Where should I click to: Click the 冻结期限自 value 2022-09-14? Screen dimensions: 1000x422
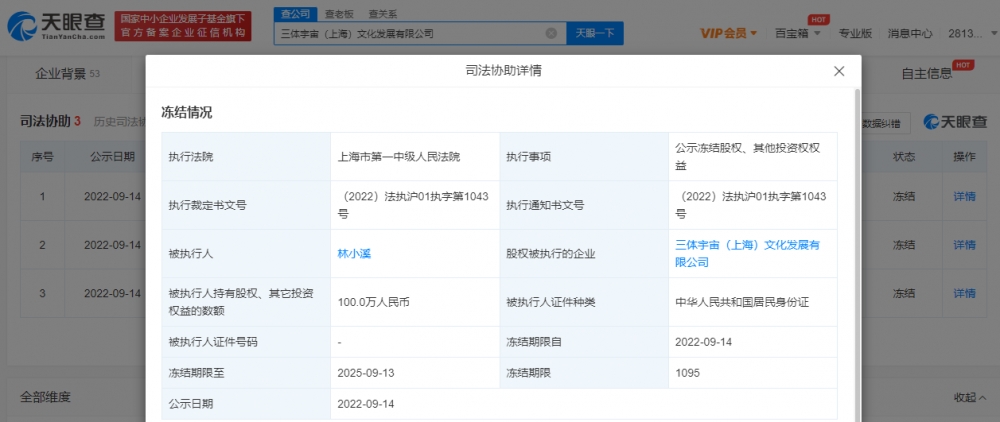[703, 342]
